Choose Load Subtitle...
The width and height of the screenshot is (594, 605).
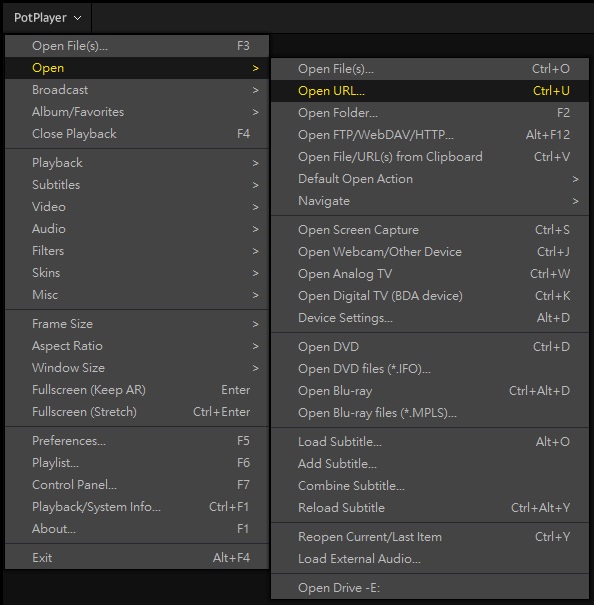point(430,442)
